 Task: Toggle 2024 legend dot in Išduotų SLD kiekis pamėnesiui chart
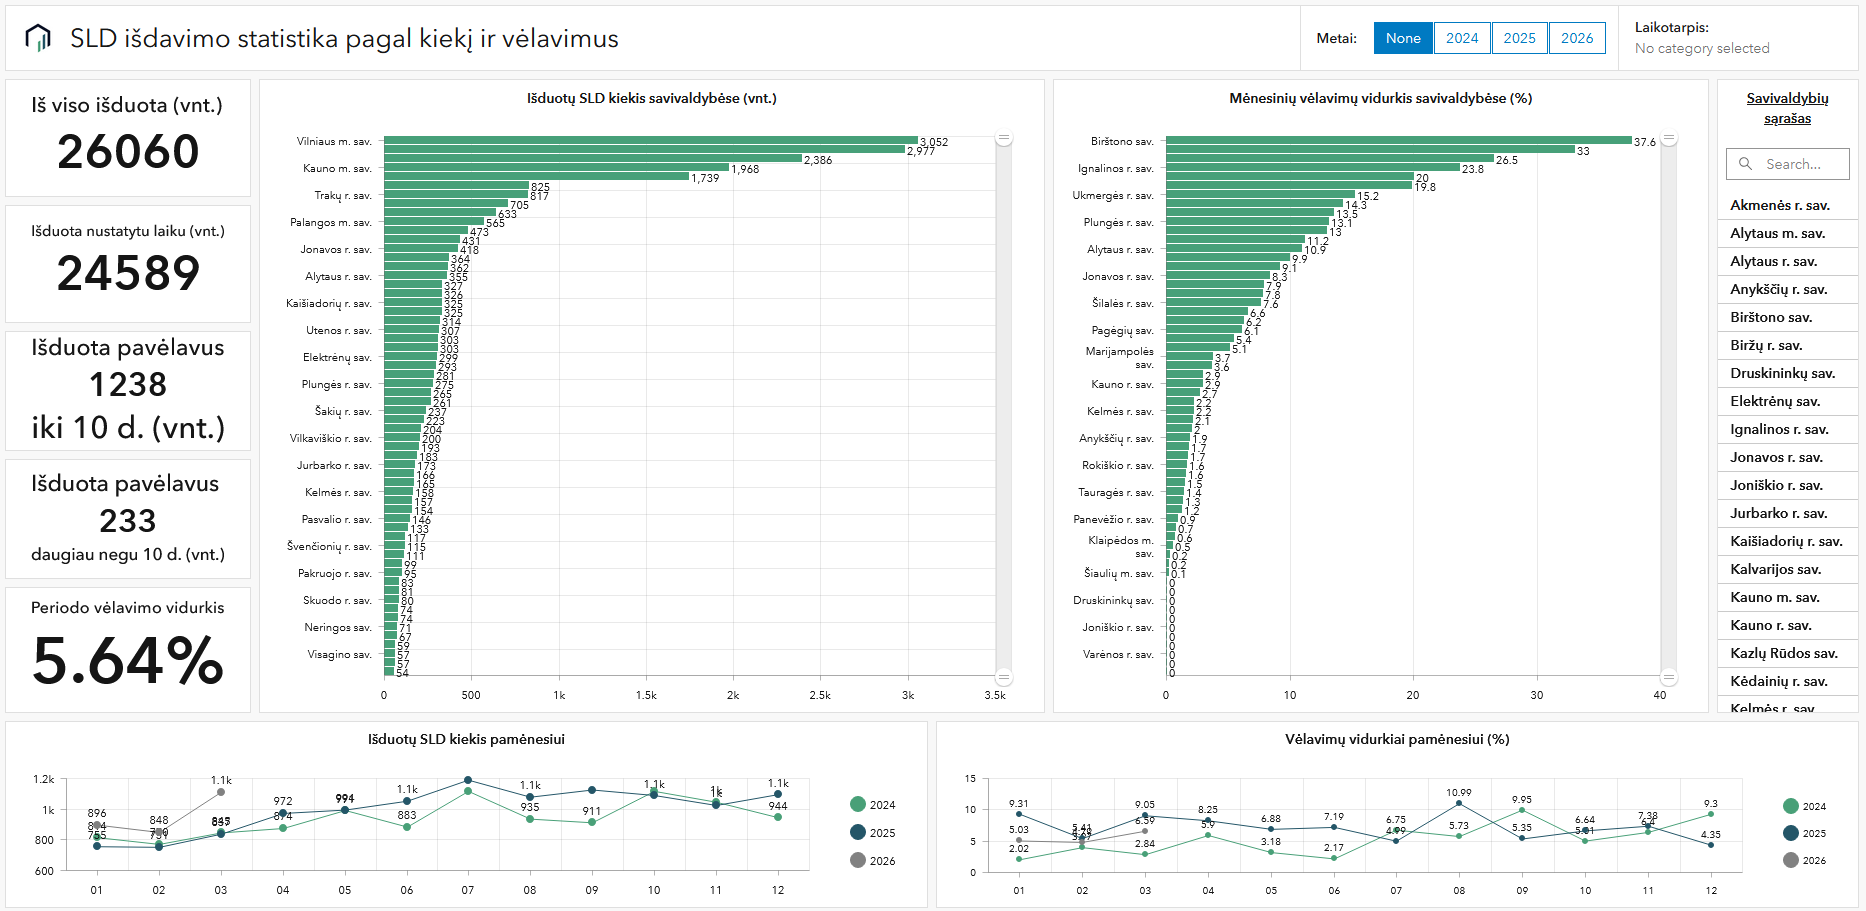pyautogui.click(x=858, y=805)
